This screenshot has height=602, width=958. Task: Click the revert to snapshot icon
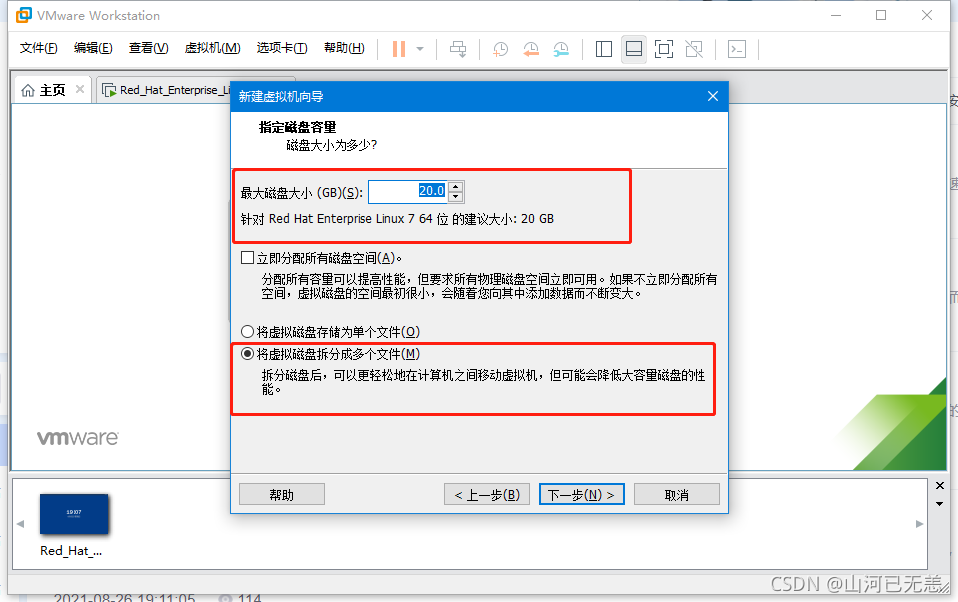coord(531,49)
